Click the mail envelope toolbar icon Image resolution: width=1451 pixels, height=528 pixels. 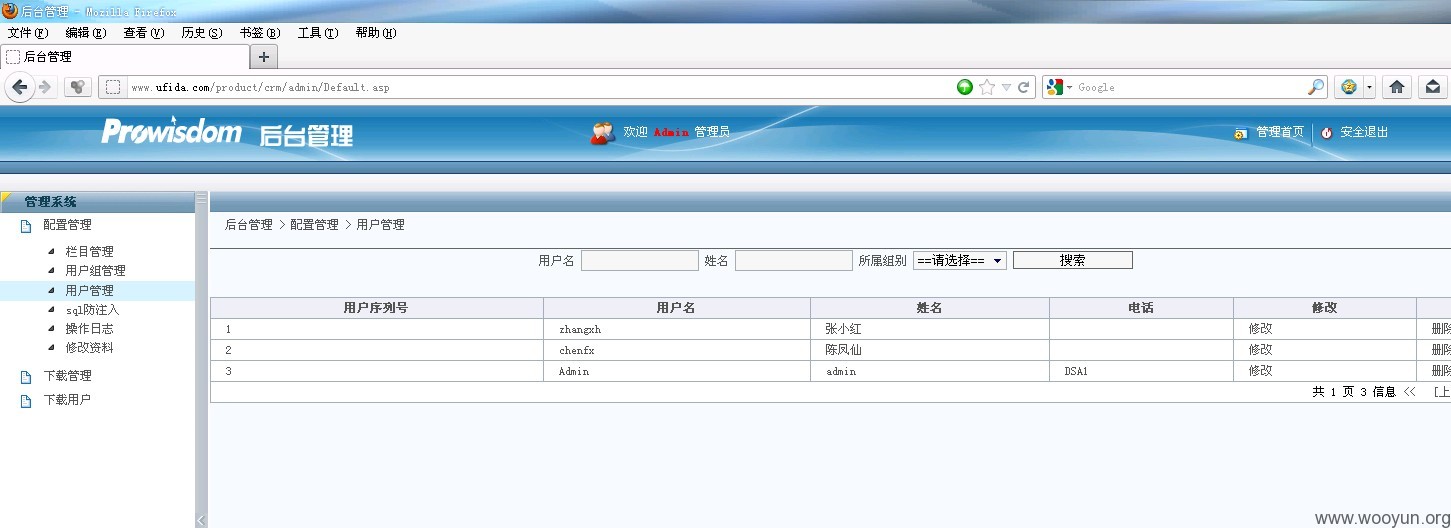point(1433,87)
